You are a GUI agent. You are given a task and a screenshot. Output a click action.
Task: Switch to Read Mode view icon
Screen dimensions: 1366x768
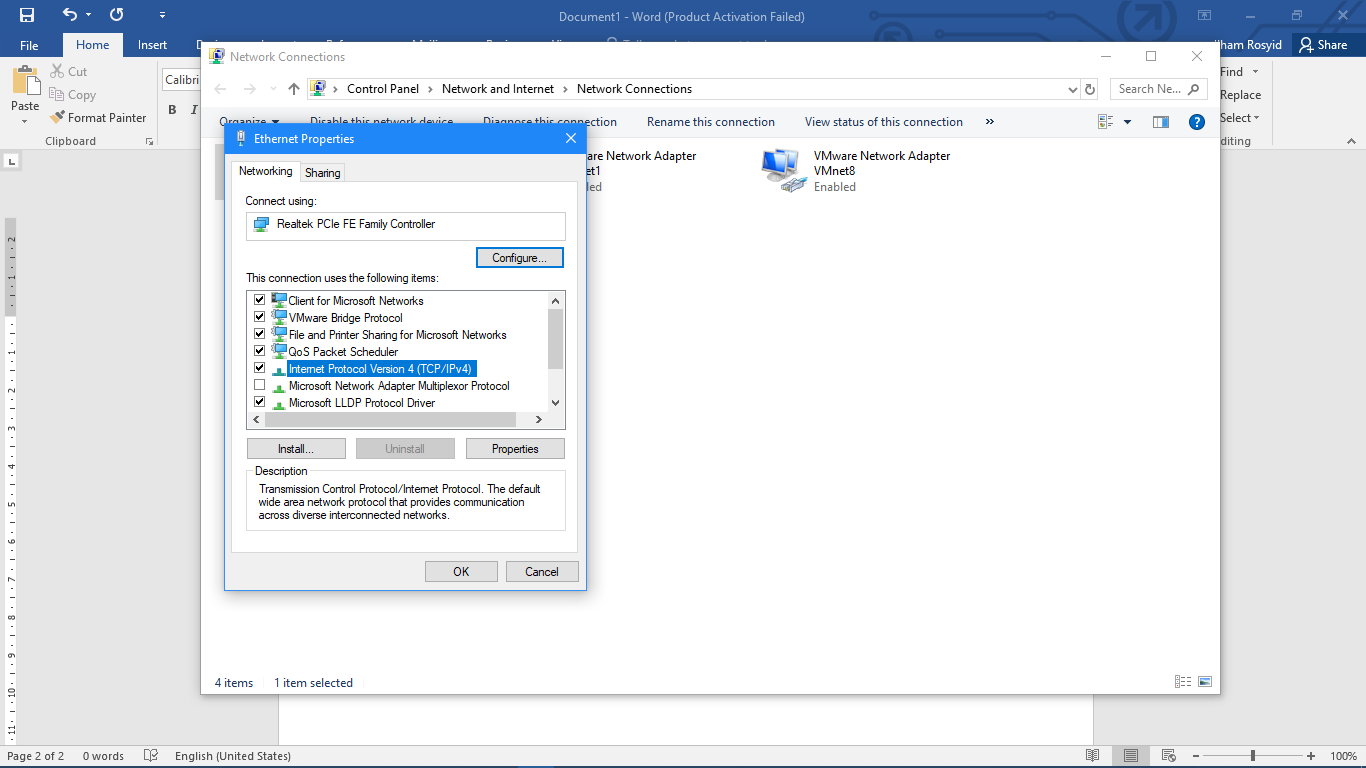[1093, 756]
